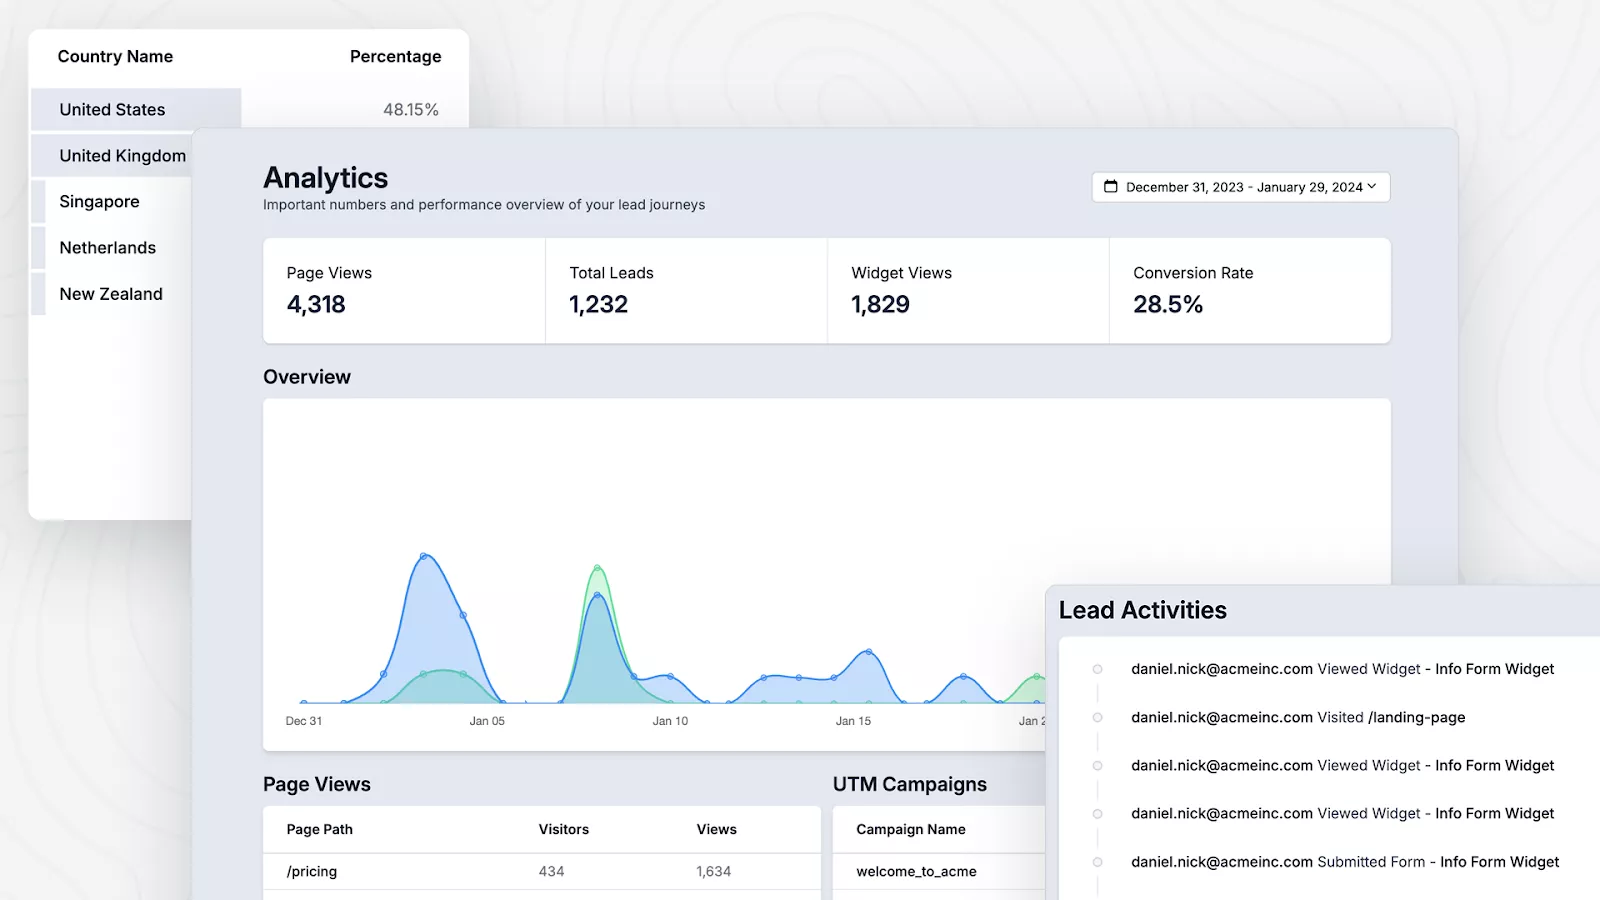Expand the date range dropdown chevron
This screenshot has height=900, width=1600.
coord(1372,186)
